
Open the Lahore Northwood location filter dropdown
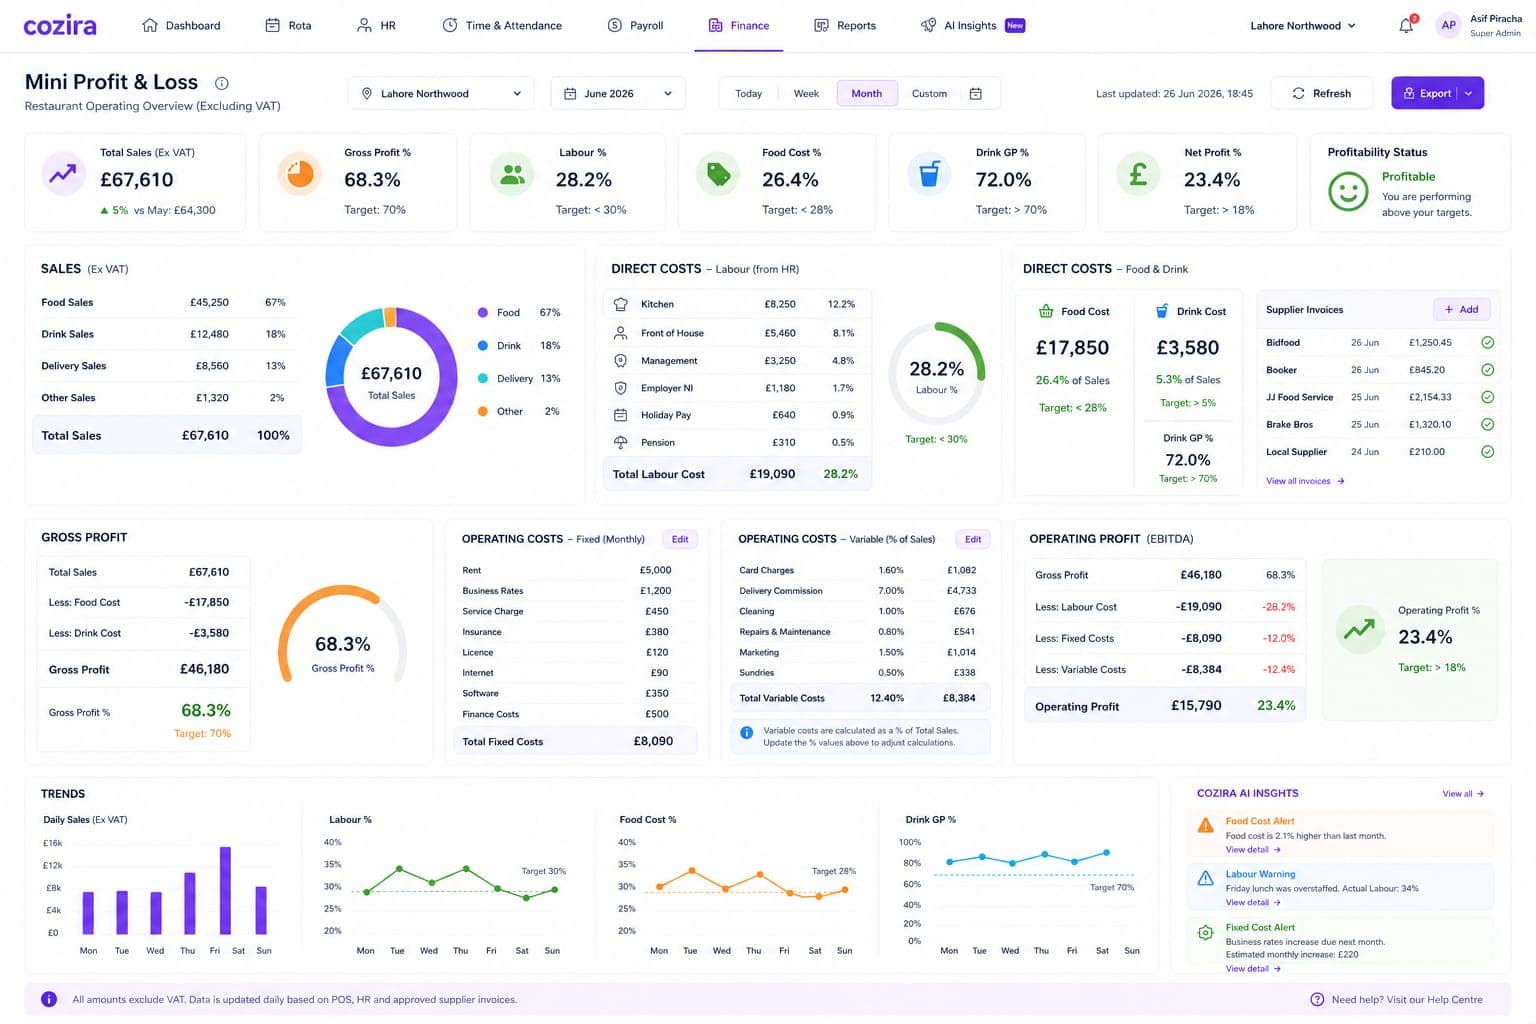(x=439, y=93)
